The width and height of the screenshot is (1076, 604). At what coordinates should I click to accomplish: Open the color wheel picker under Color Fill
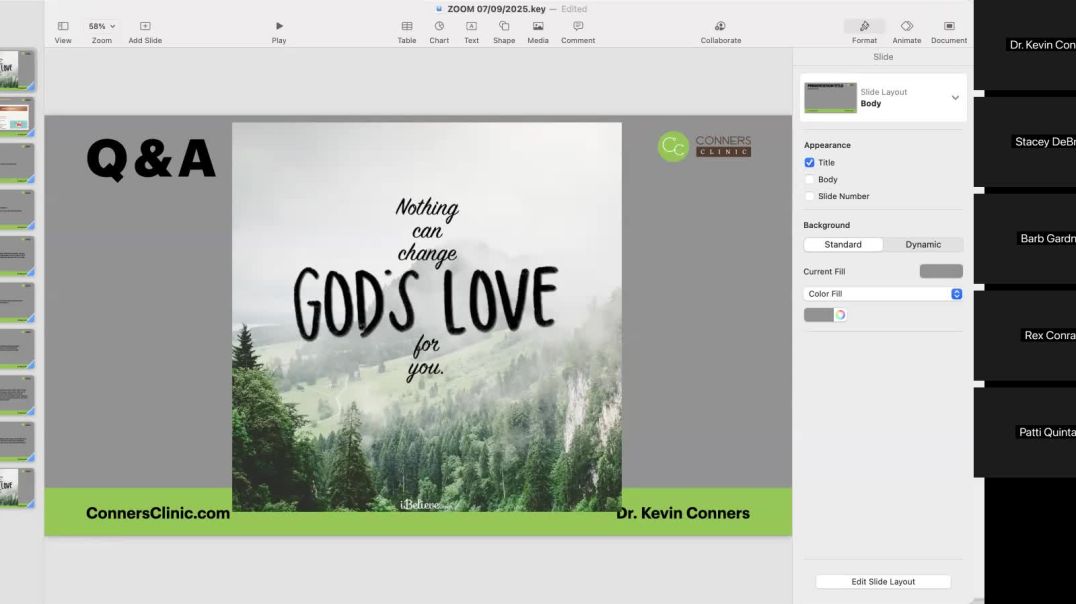840,315
